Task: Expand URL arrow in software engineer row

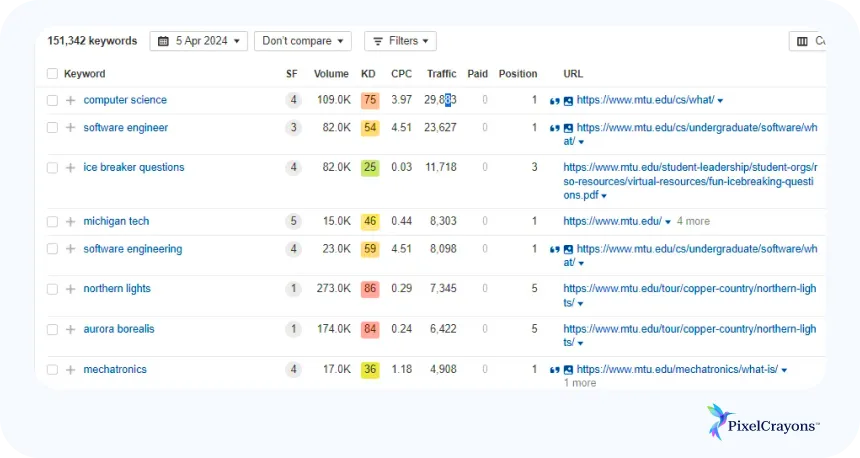Action: click(x=581, y=142)
